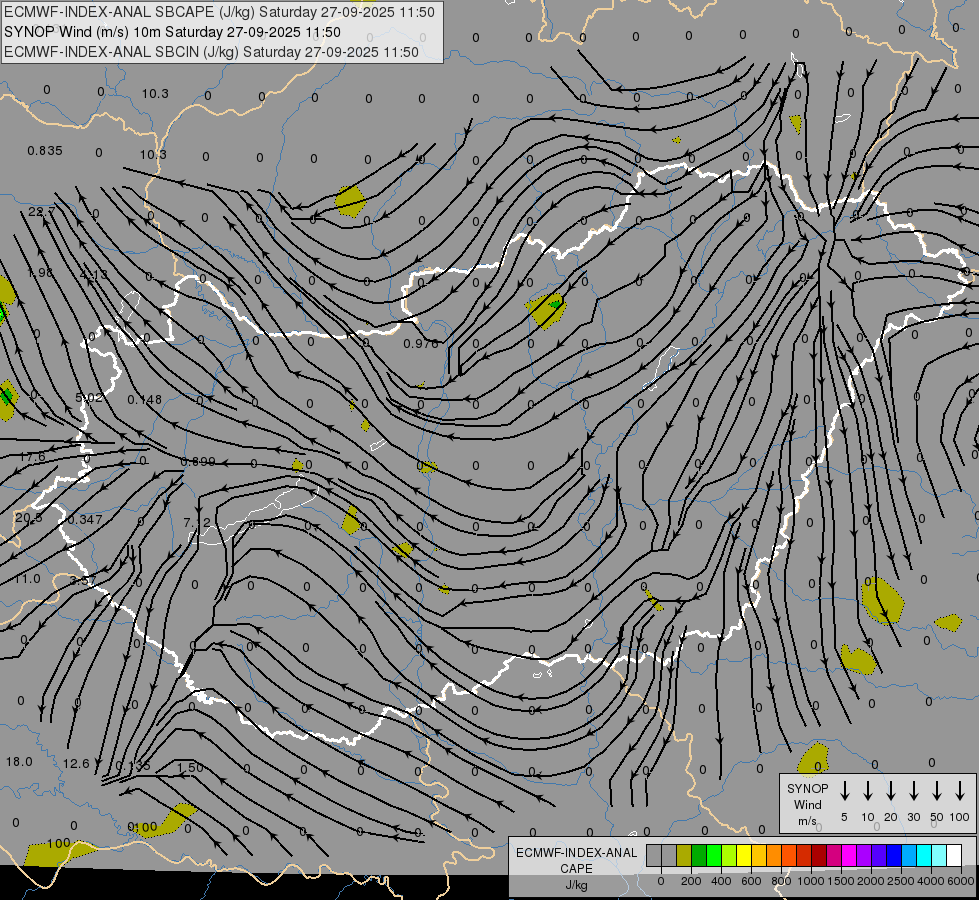This screenshot has height=900, width=979.
Task: Click the ECMWF-INDEX-ANAL SBCIN title line
Action: [x=211, y=52]
